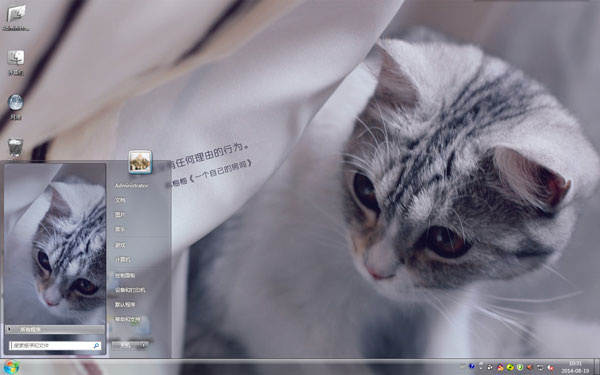This screenshot has height=375, width=600.
Task: Click the network monitor tray icon
Action: click(540, 367)
